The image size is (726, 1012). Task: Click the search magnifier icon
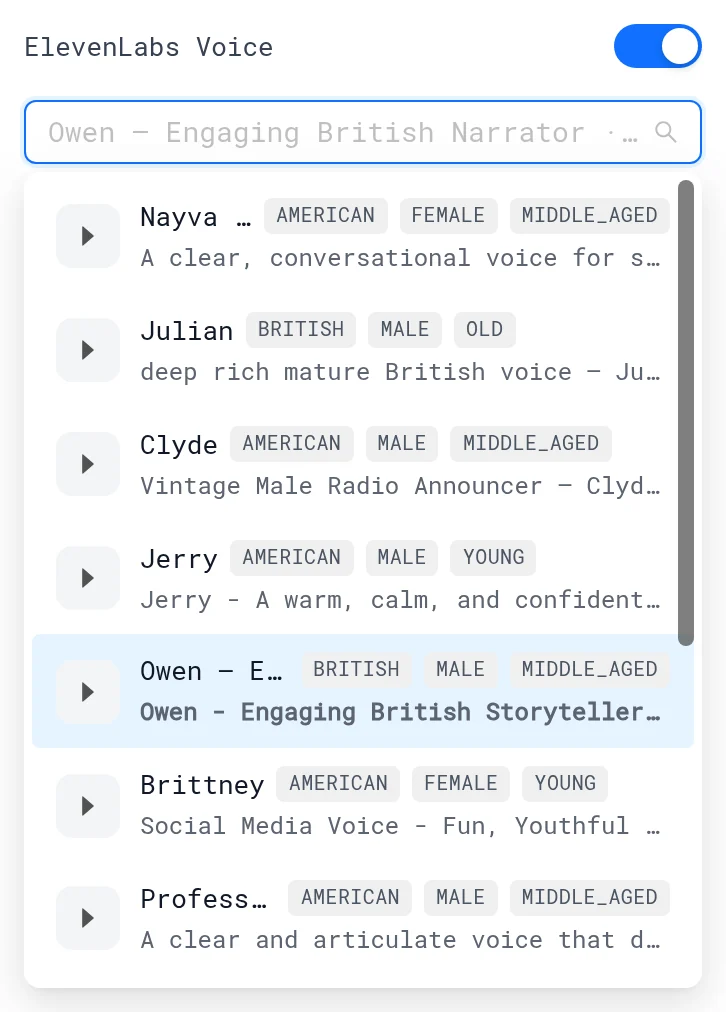click(665, 132)
